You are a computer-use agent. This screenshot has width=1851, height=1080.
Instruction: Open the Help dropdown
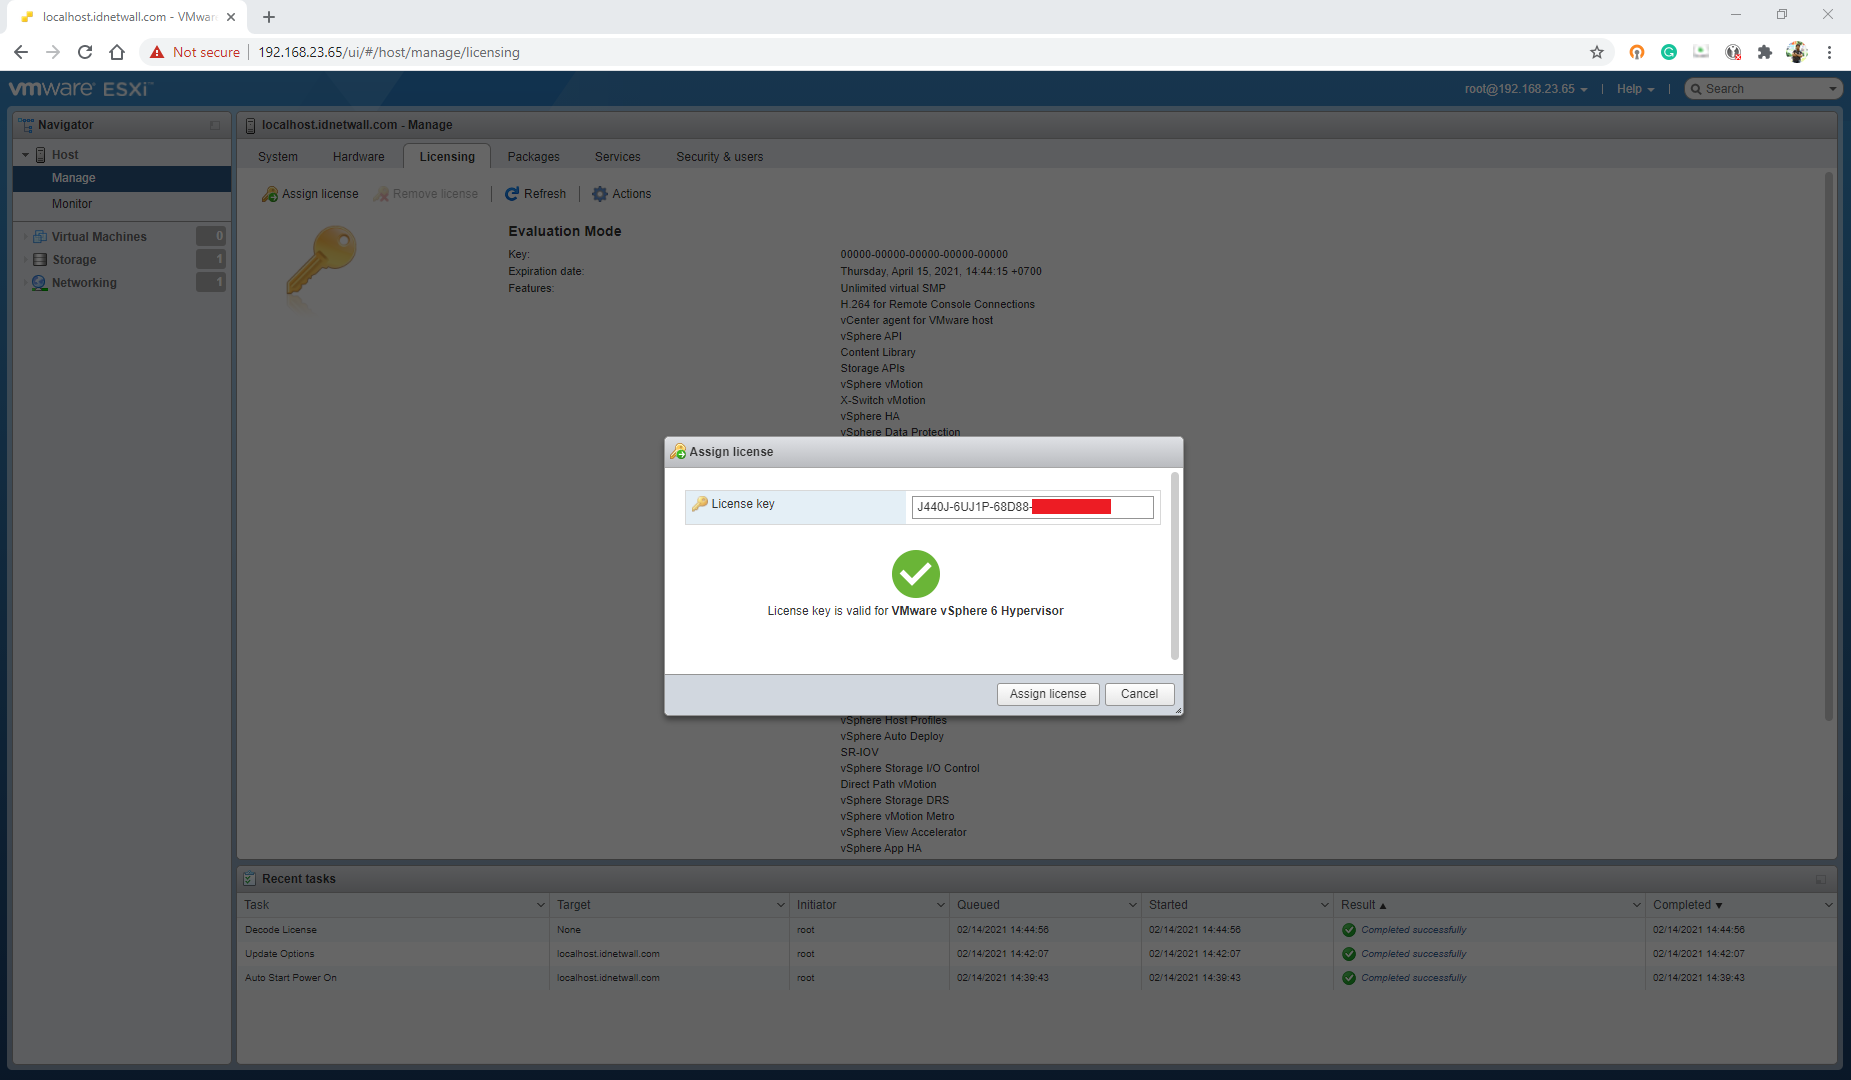pos(1635,88)
